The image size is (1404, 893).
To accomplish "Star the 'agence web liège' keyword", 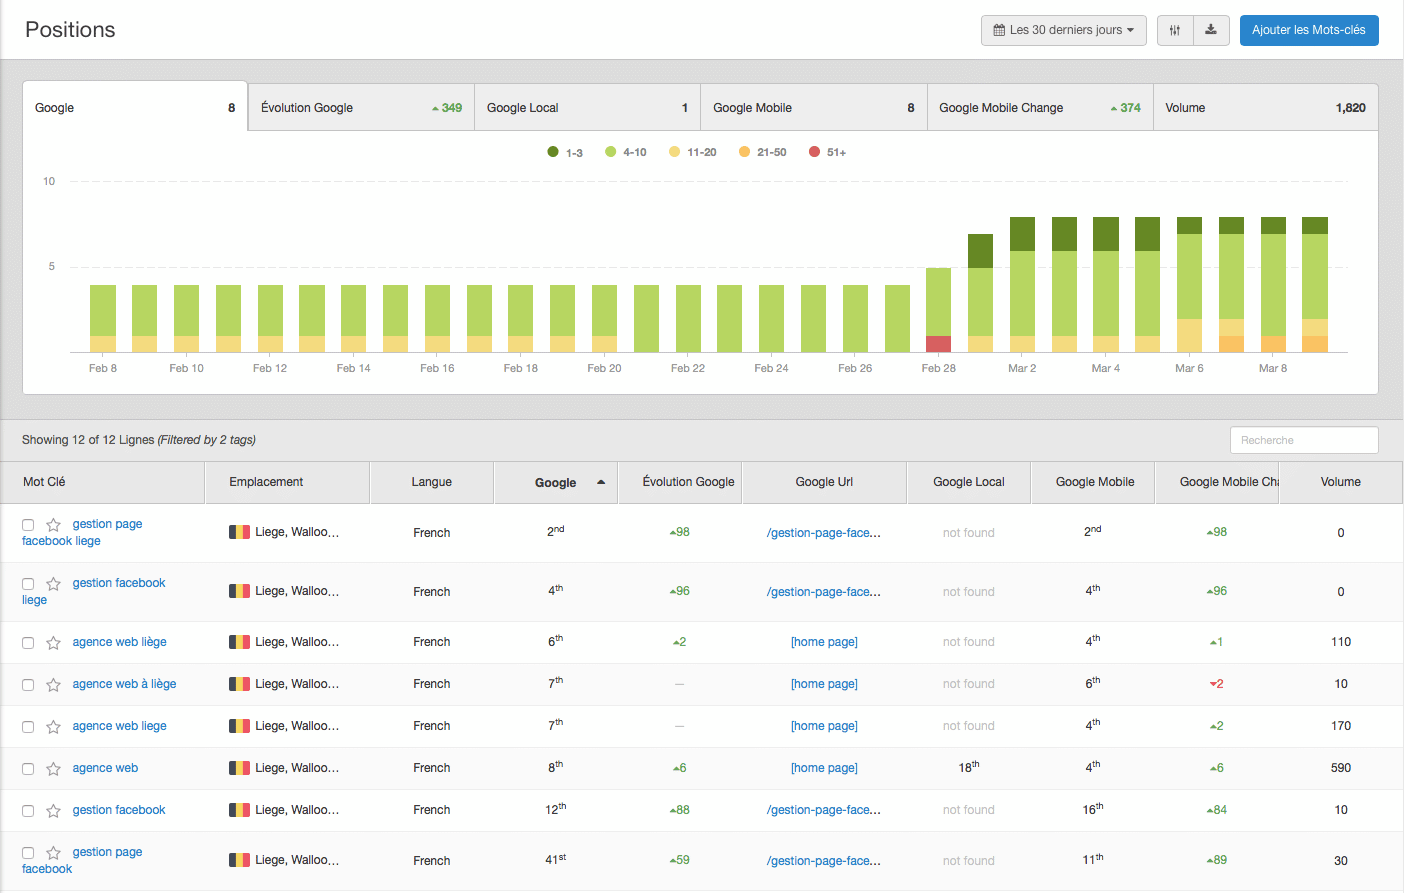I will click(x=54, y=643).
